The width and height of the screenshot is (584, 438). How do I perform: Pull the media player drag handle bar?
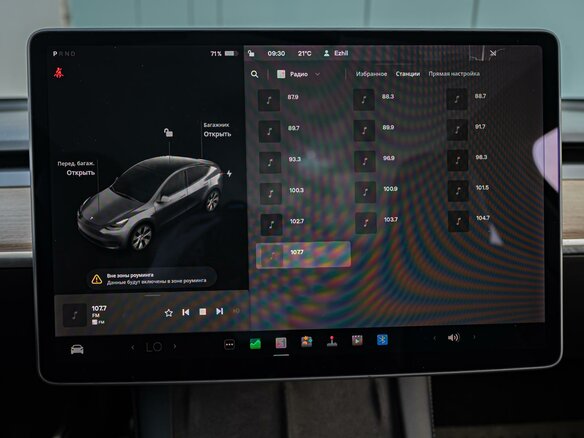[x=152, y=295]
